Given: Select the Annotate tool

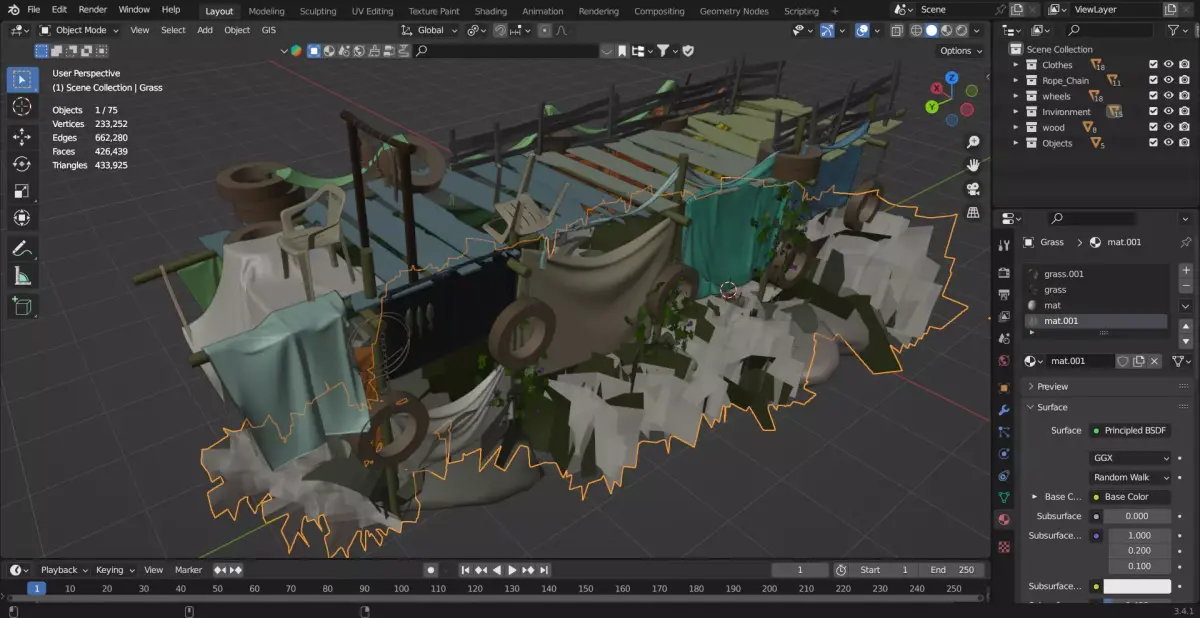Looking at the screenshot, I should click(x=22, y=249).
